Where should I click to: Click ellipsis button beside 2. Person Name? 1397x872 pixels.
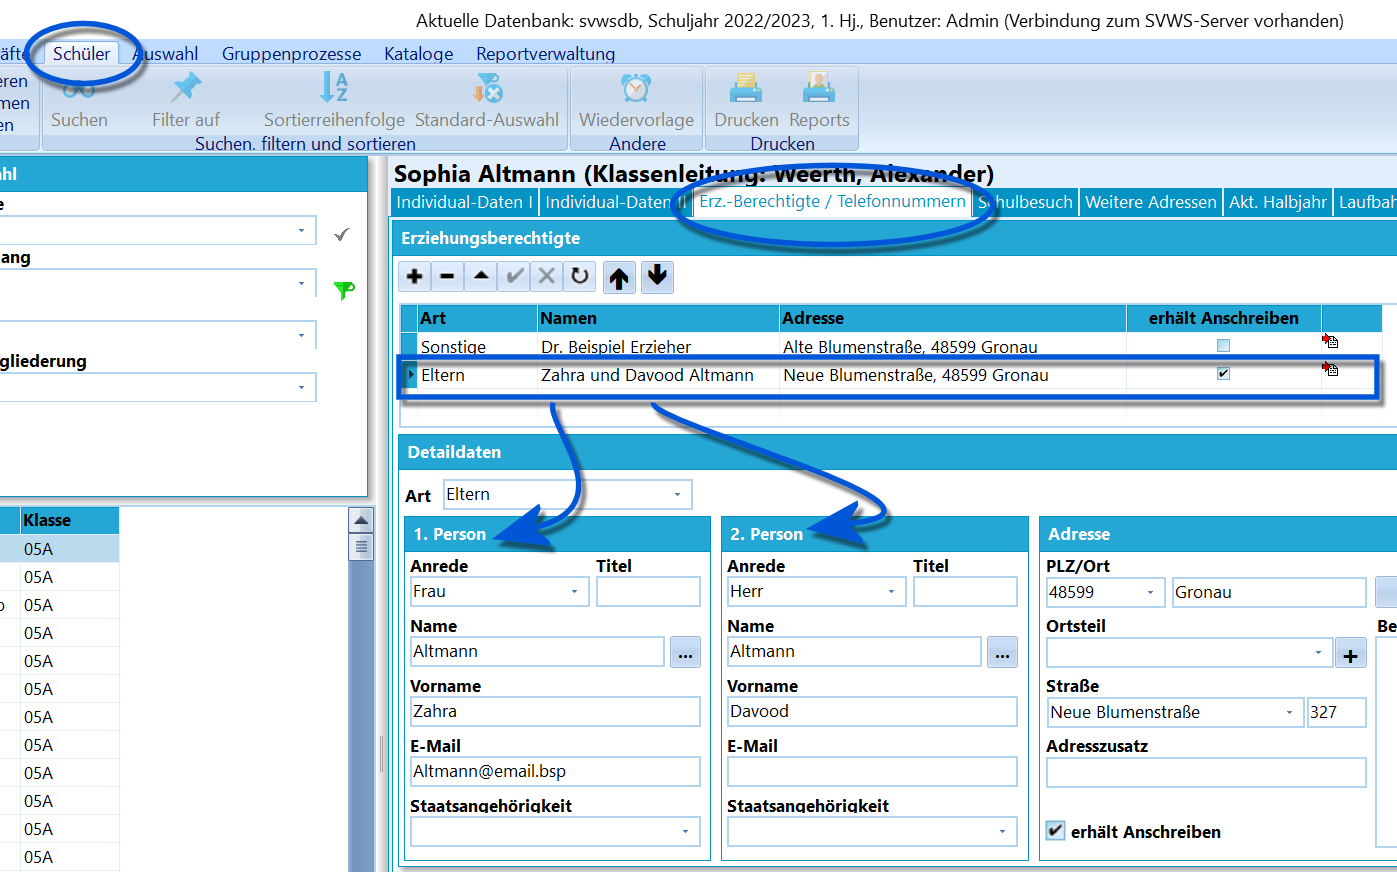[x=1002, y=652]
